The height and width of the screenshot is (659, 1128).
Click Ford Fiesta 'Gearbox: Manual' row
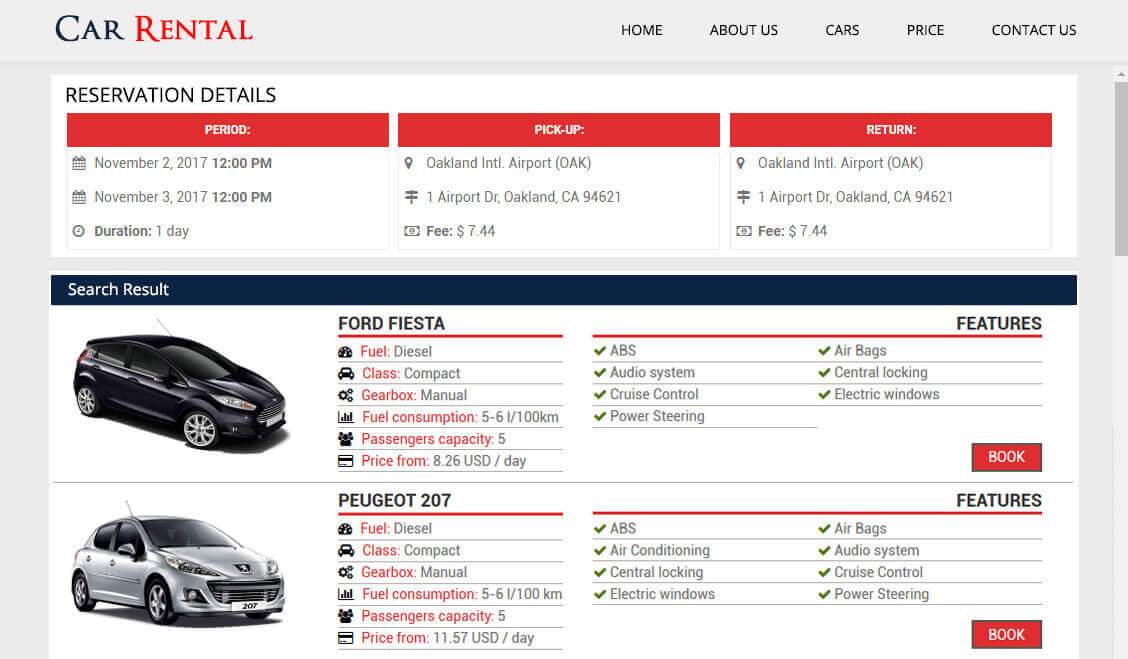450,396
